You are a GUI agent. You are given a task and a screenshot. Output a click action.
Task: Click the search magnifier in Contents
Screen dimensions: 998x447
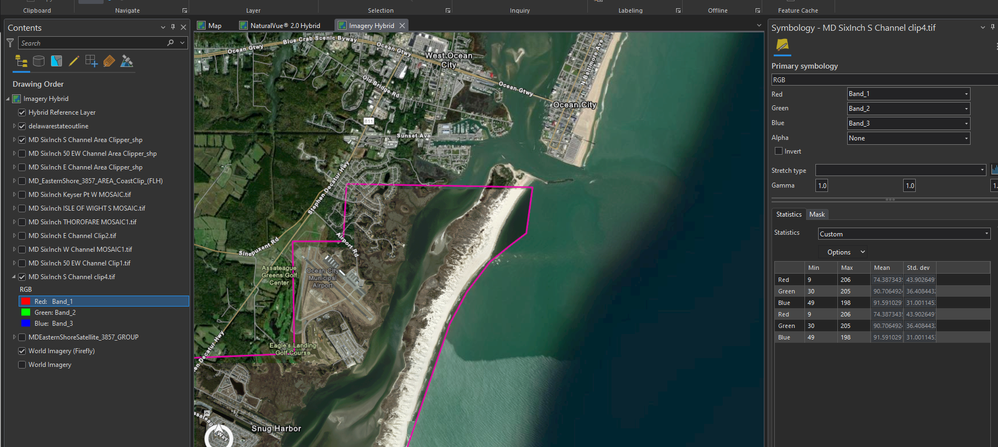[171, 43]
